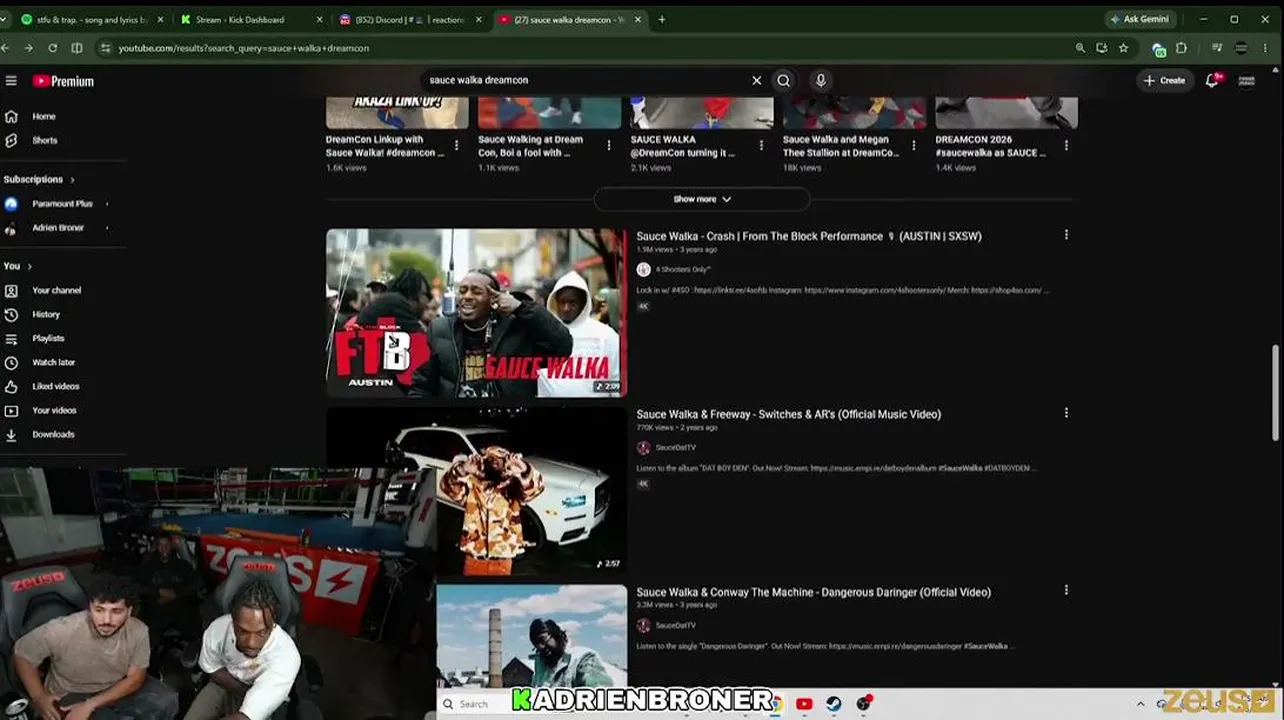Select the sauce walka dreamcon YouTube tab
Image resolution: width=1284 pixels, height=720 pixels.
coord(570,20)
